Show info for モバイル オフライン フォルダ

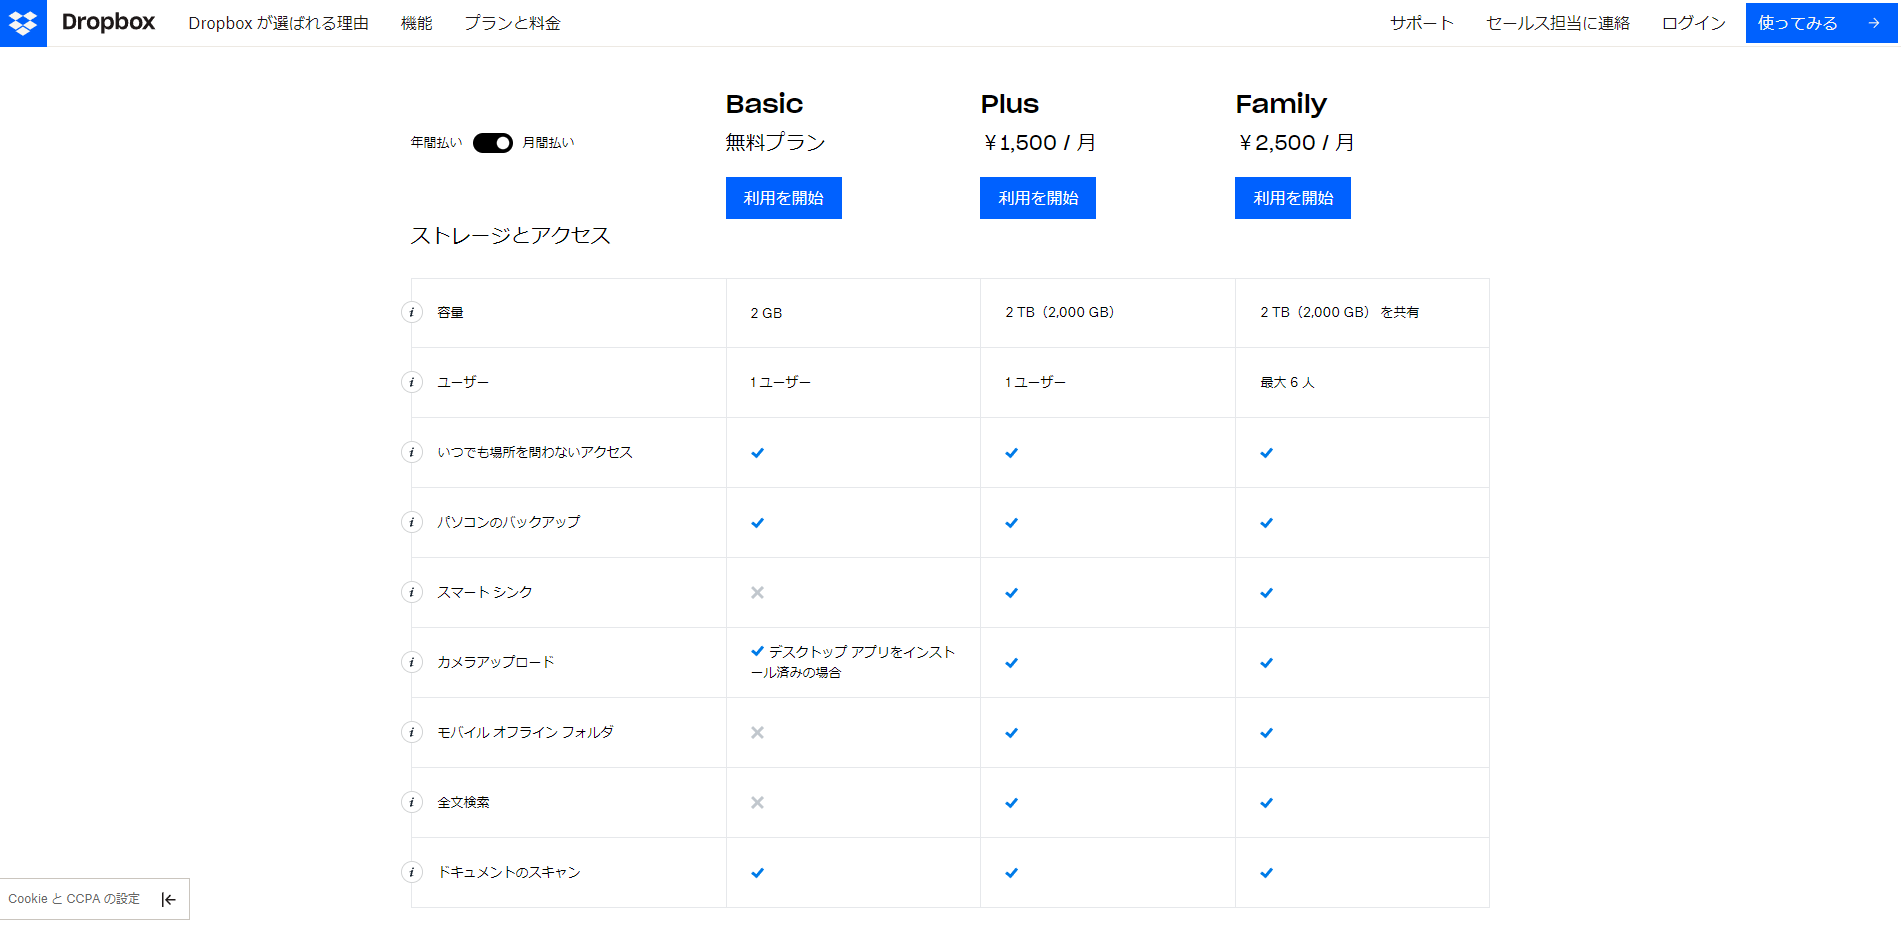pyautogui.click(x=412, y=732)
